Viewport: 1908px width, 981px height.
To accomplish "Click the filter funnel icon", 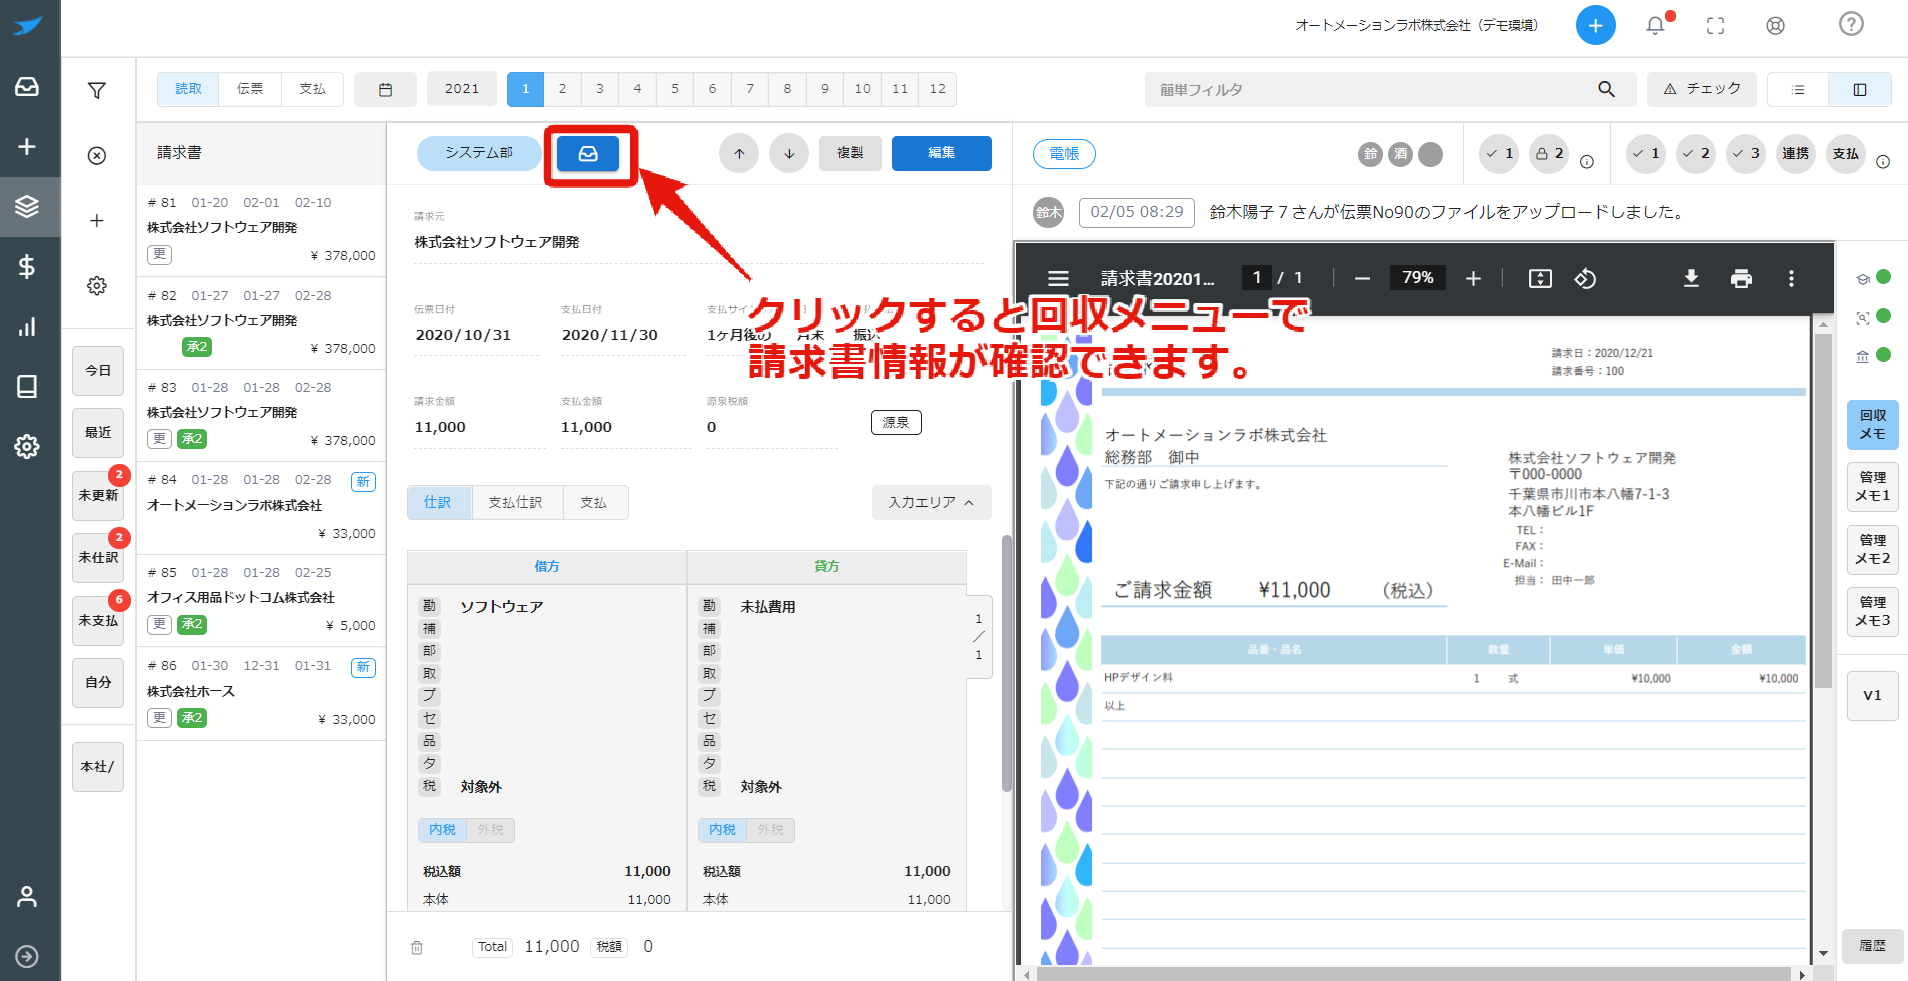I will (x=97, y=91).
